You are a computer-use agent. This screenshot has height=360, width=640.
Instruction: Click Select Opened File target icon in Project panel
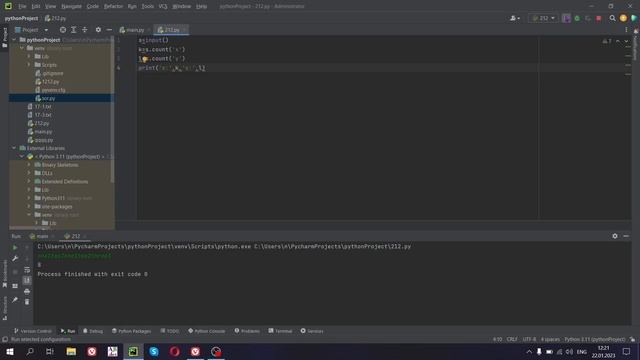[x=62, y=30]
